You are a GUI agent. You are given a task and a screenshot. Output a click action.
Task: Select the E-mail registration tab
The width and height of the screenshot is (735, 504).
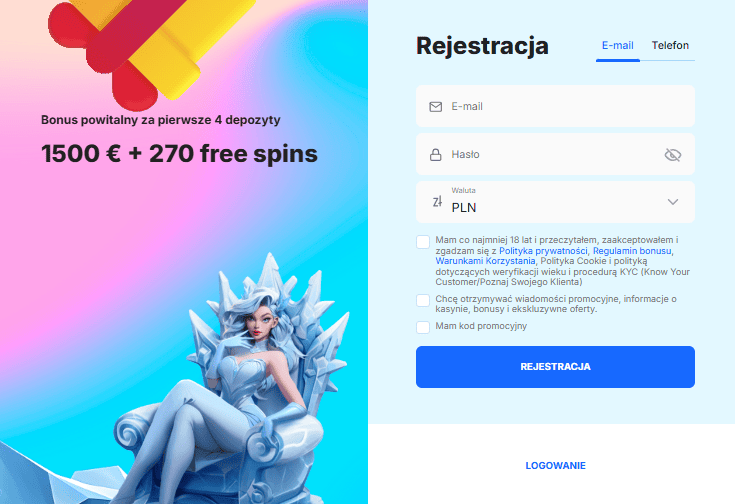click(x=617, y=45)
